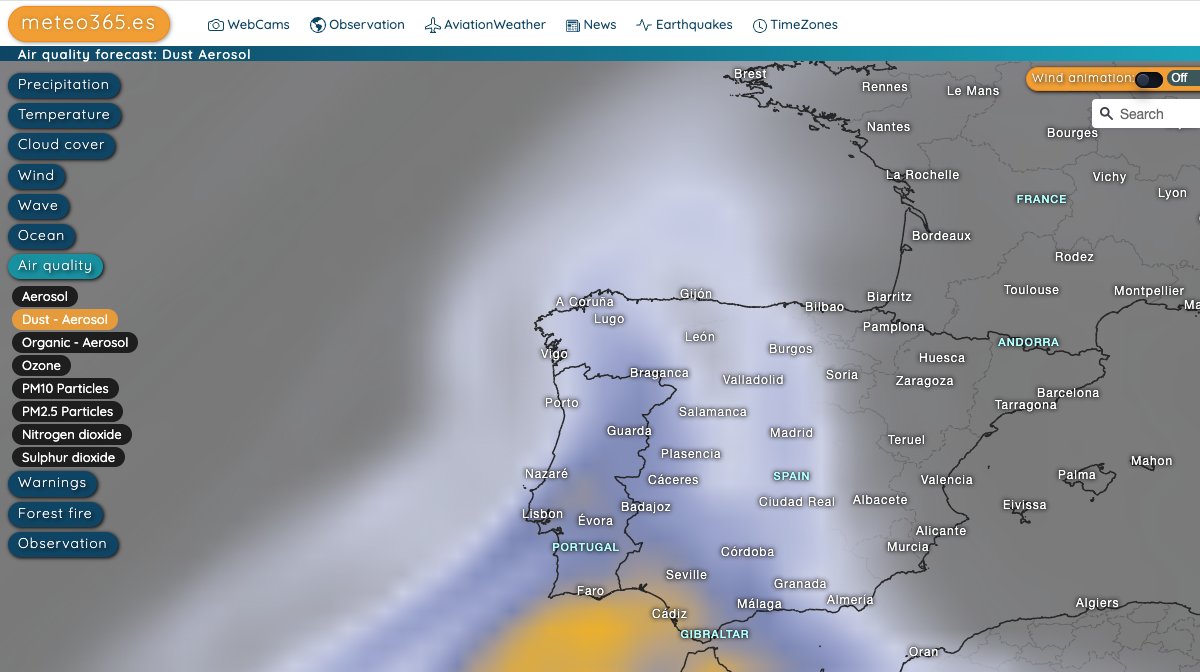Click Algiers on the map

1097,603
